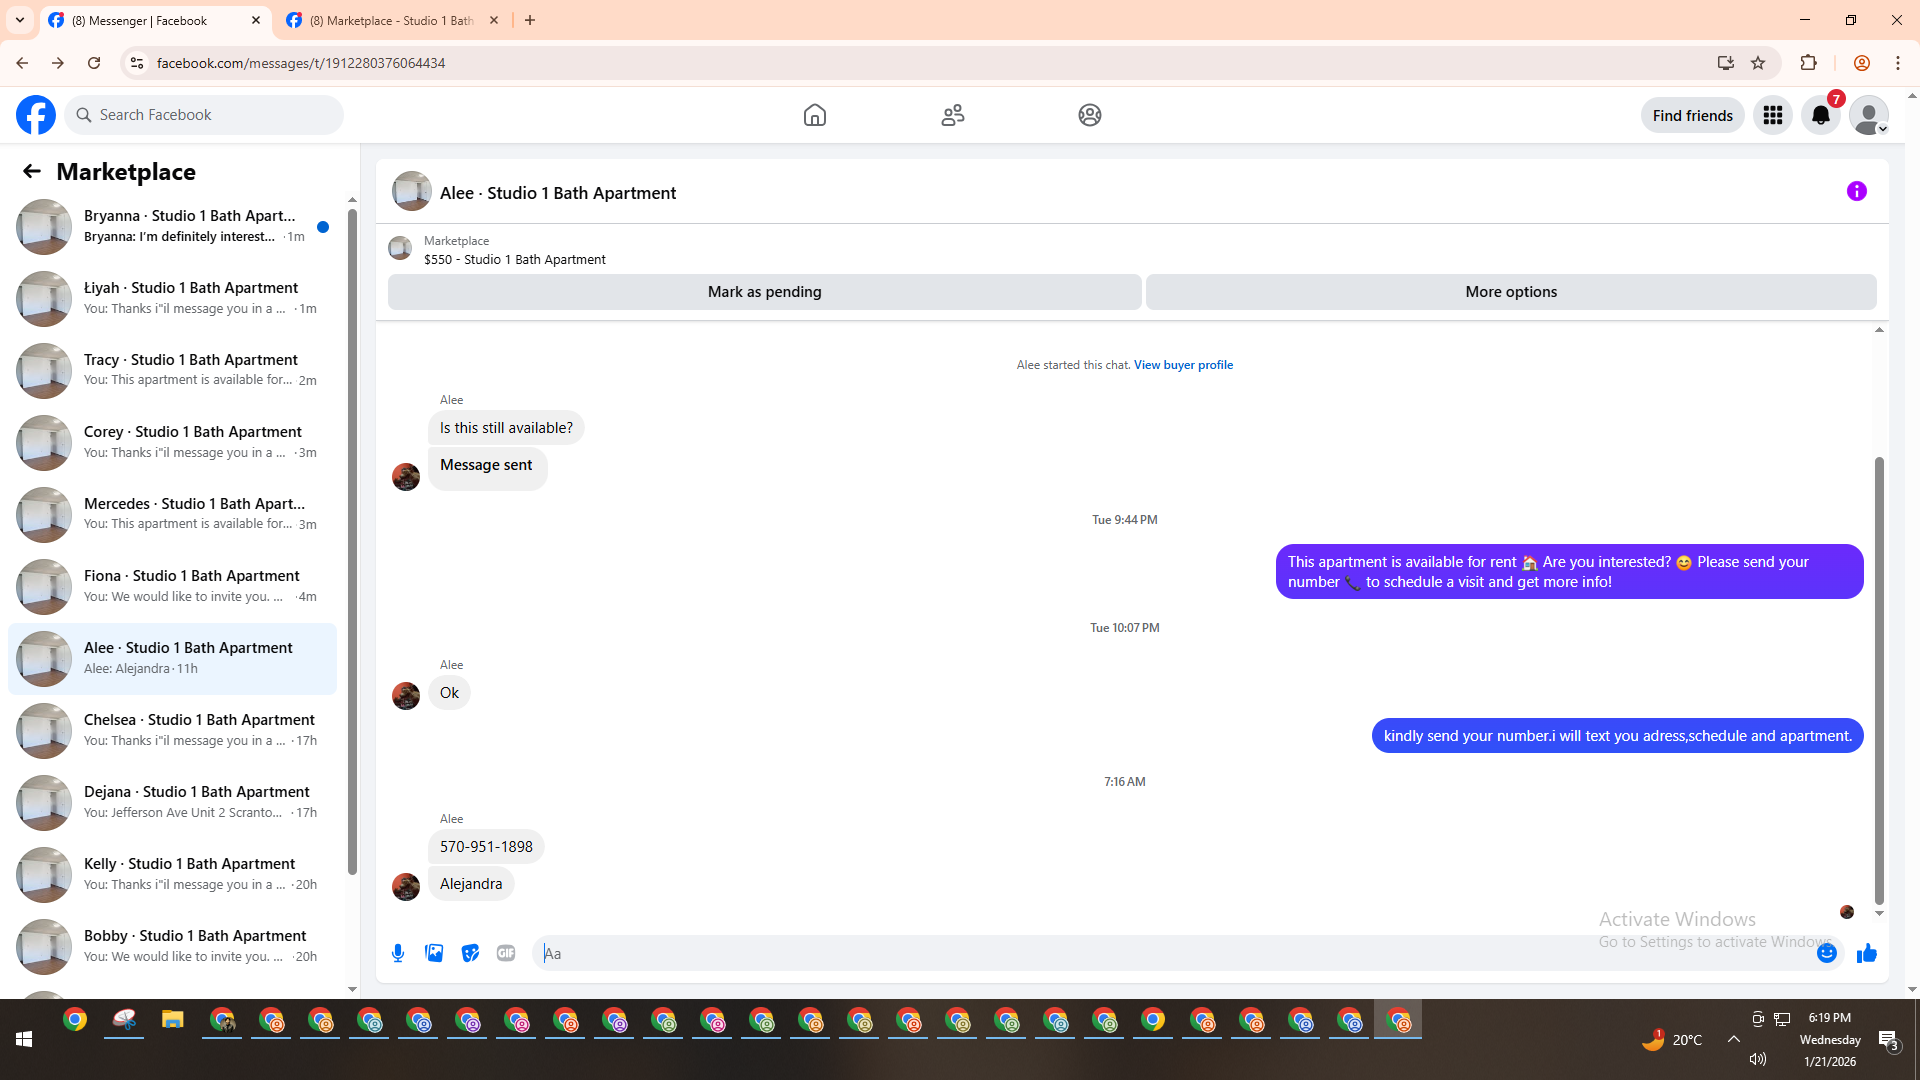The width and height of the screenshot is (1920, 1080).
Task: Switch to the Marketplace Studio 1 Bath tab
Action: click(x=392, y=20)
